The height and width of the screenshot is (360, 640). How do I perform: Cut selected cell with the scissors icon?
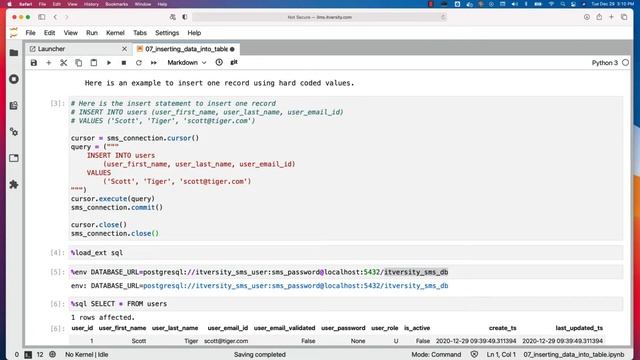64,63
